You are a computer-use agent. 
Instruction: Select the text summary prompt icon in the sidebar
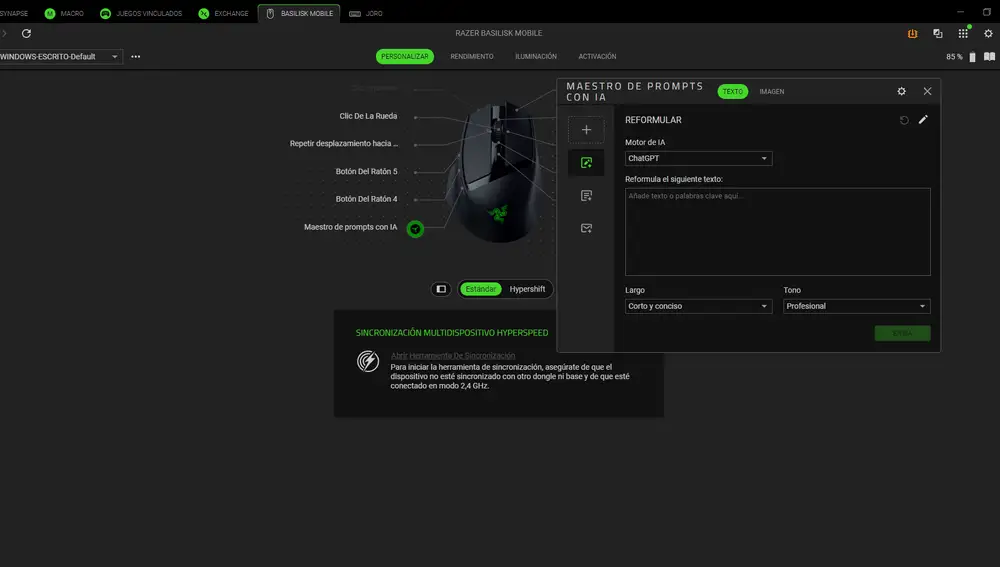click(586, 195)
